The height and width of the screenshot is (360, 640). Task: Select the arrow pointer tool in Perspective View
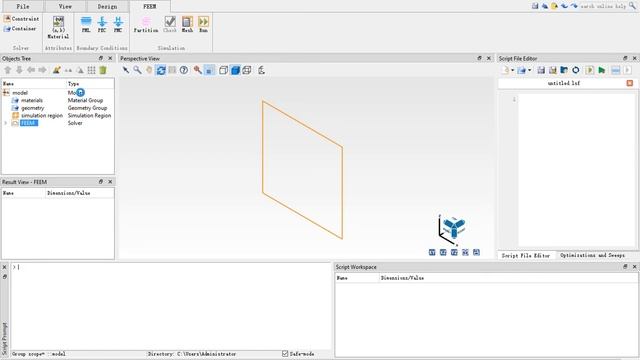[x=126, y=70]
